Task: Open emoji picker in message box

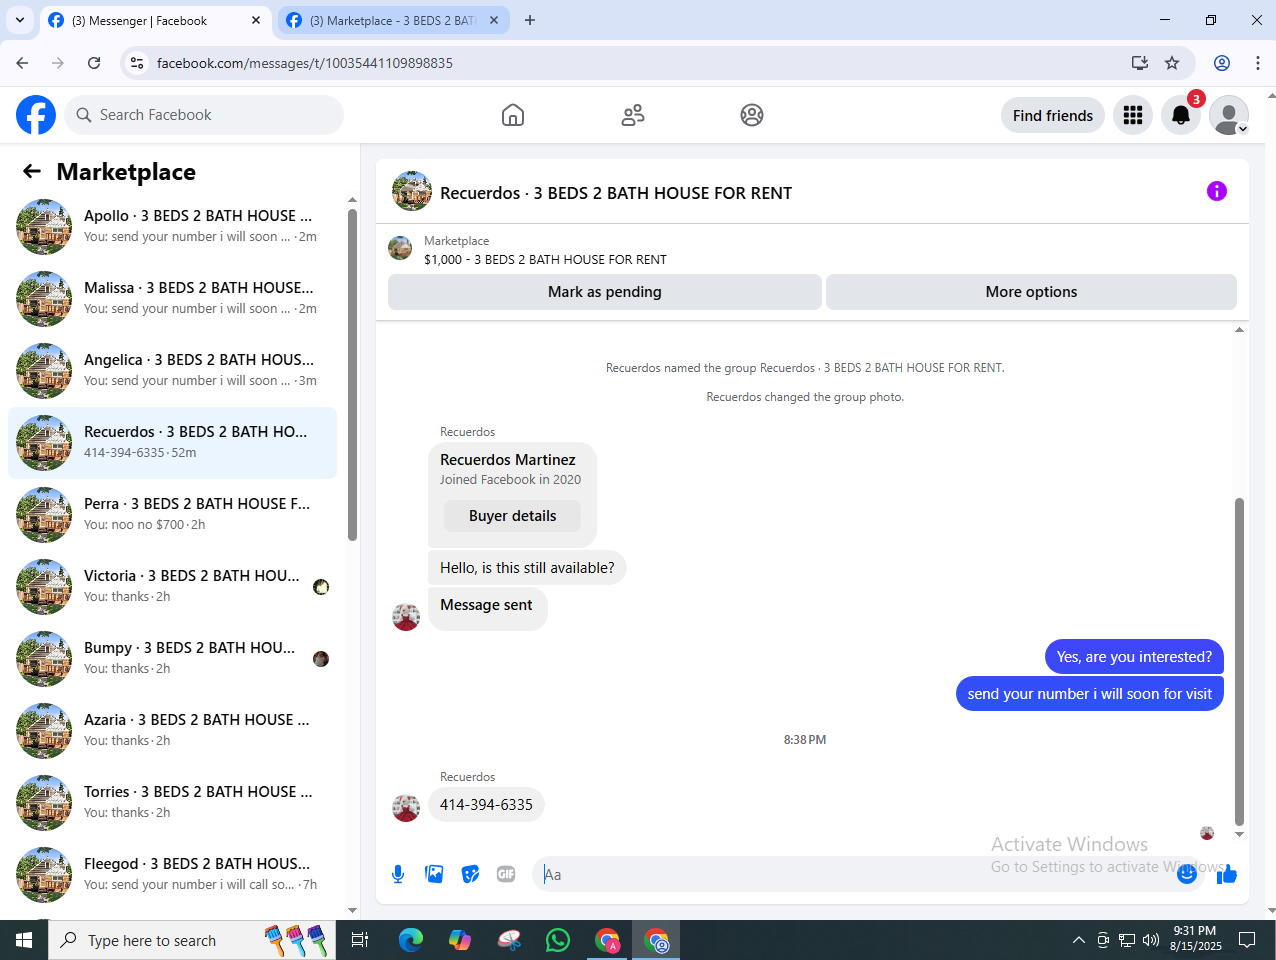Action: pyautogui.click(x=1187, y=874)
